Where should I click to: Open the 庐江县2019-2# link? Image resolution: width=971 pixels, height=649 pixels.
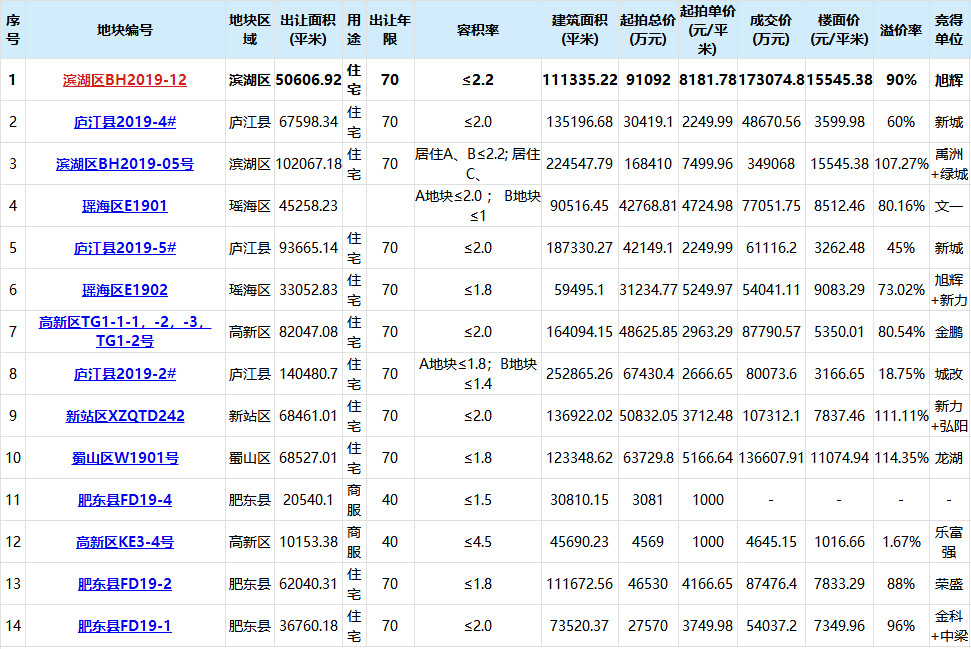(124, 375)
